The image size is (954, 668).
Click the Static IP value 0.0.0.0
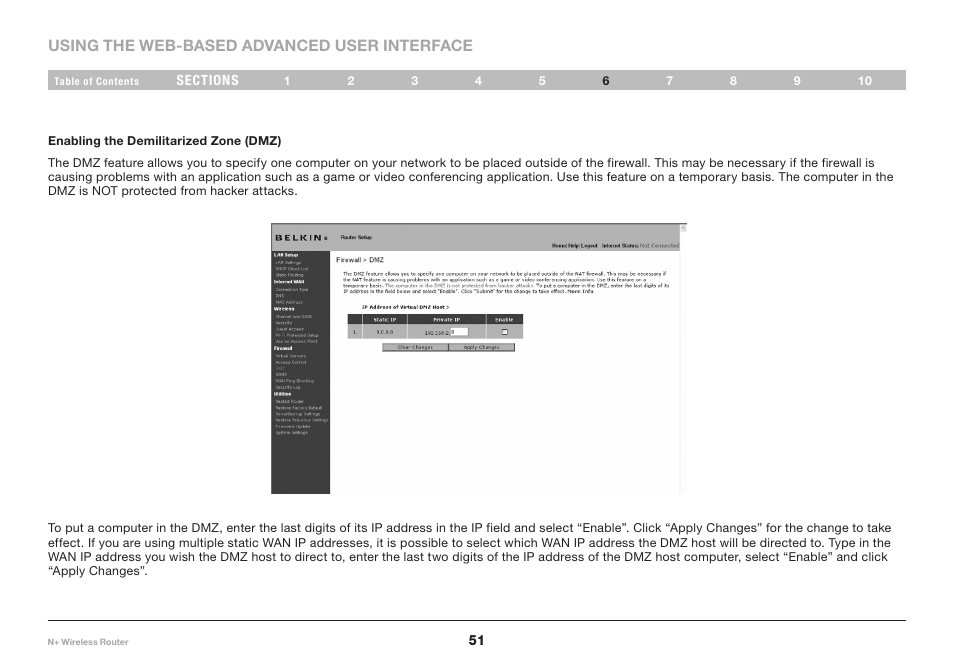pyautogui.click(x=385, y=332)
